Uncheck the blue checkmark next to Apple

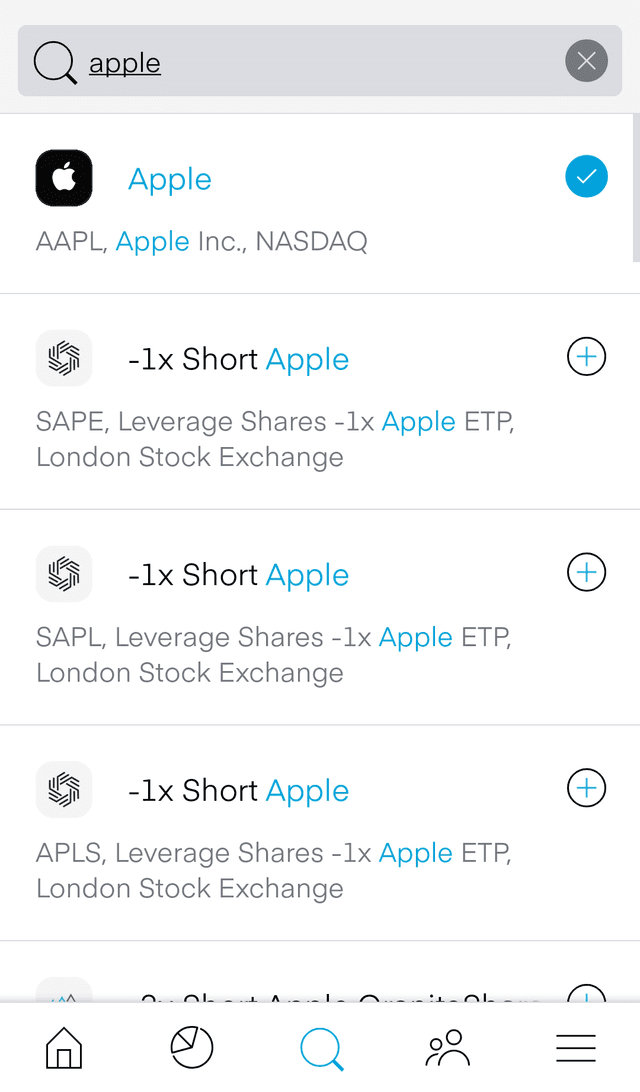pyautogui.click(x=586, y=177)
